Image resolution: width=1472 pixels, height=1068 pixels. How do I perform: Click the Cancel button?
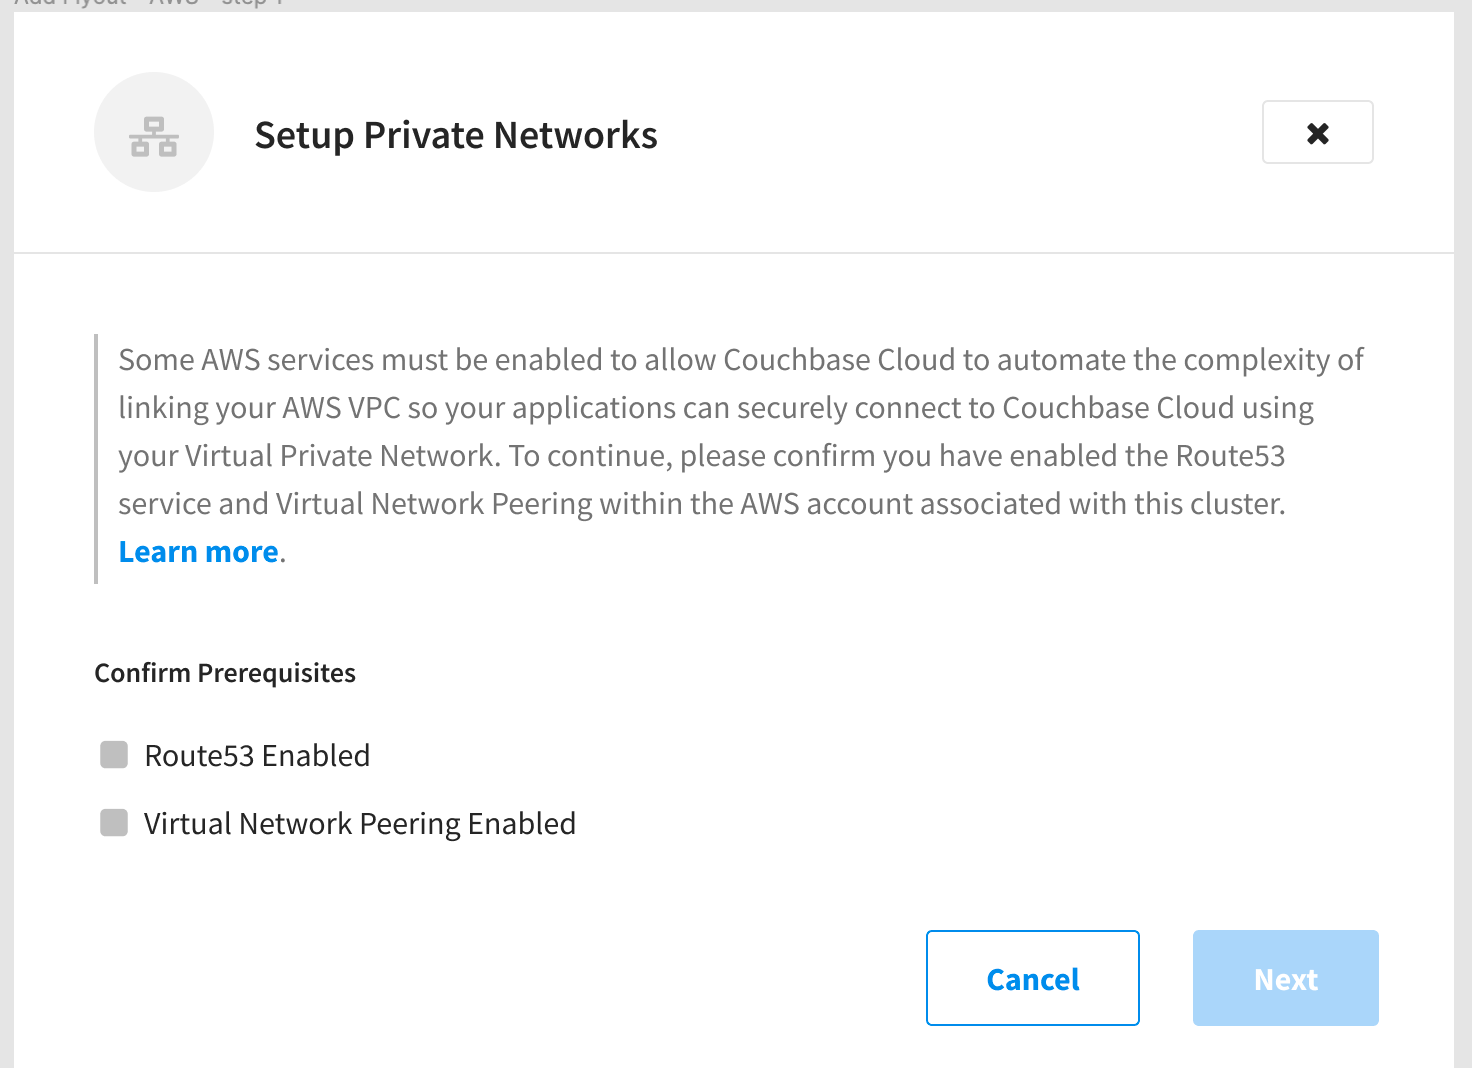coord(1032,978)
